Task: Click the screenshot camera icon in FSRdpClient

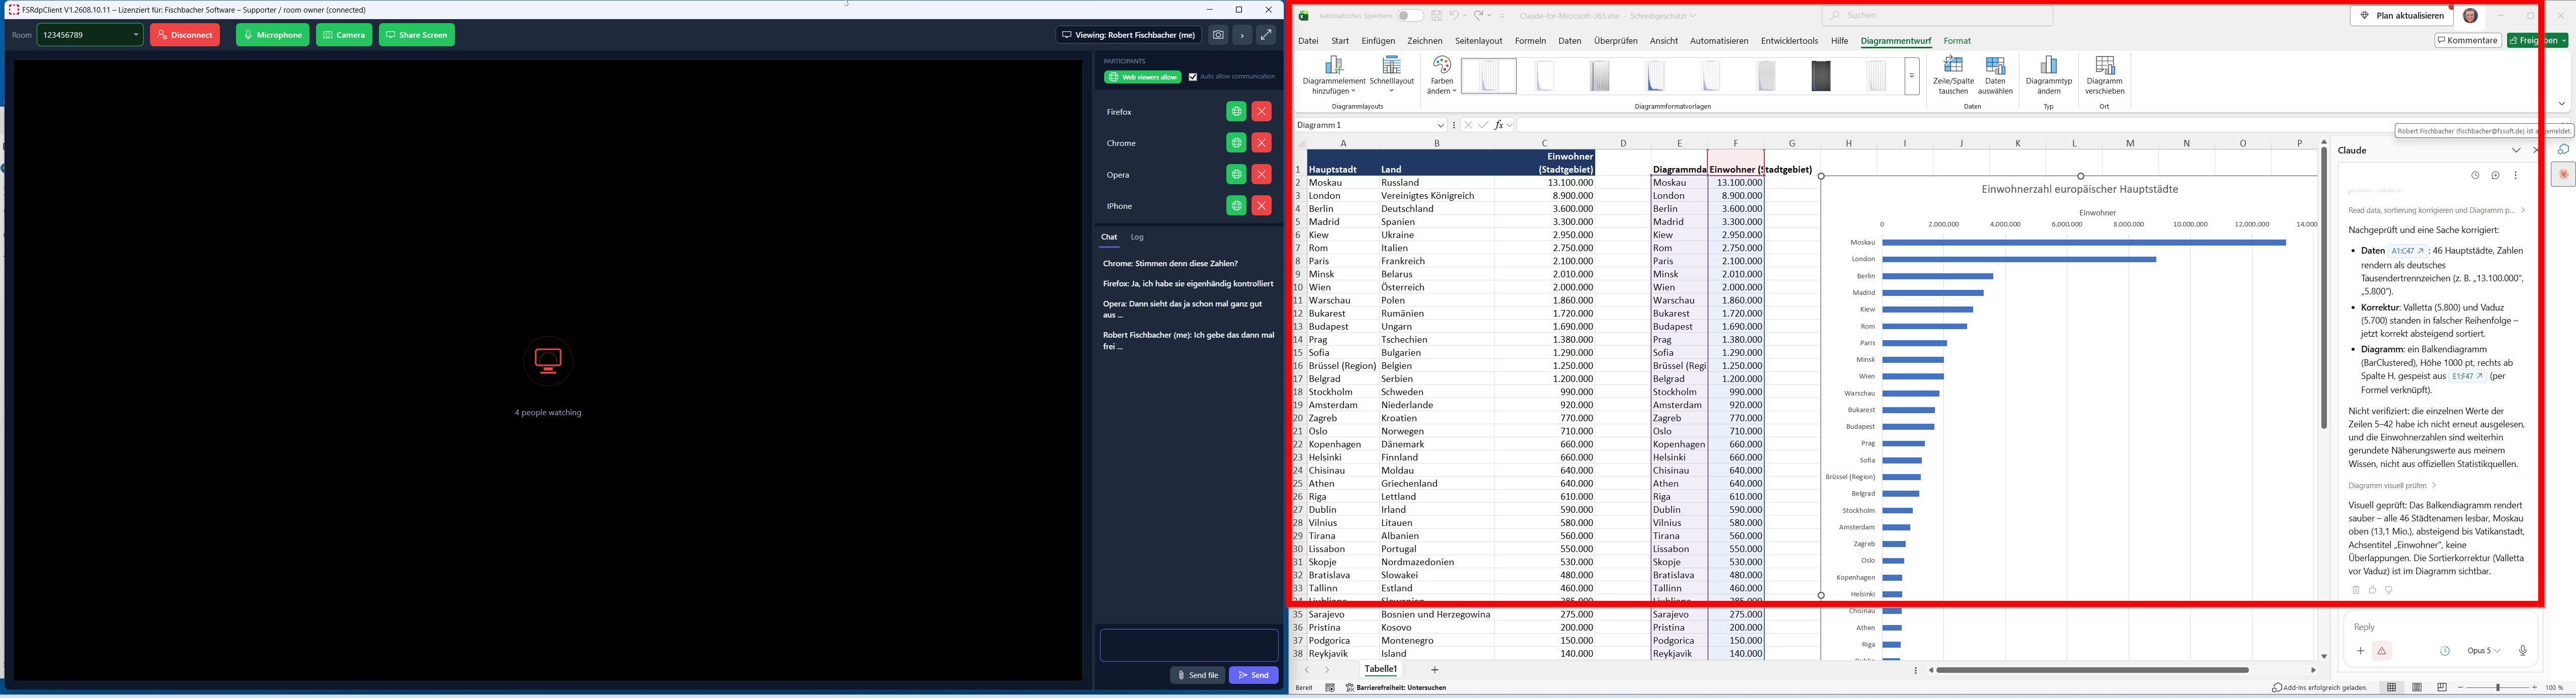Action: [1218, 35]
